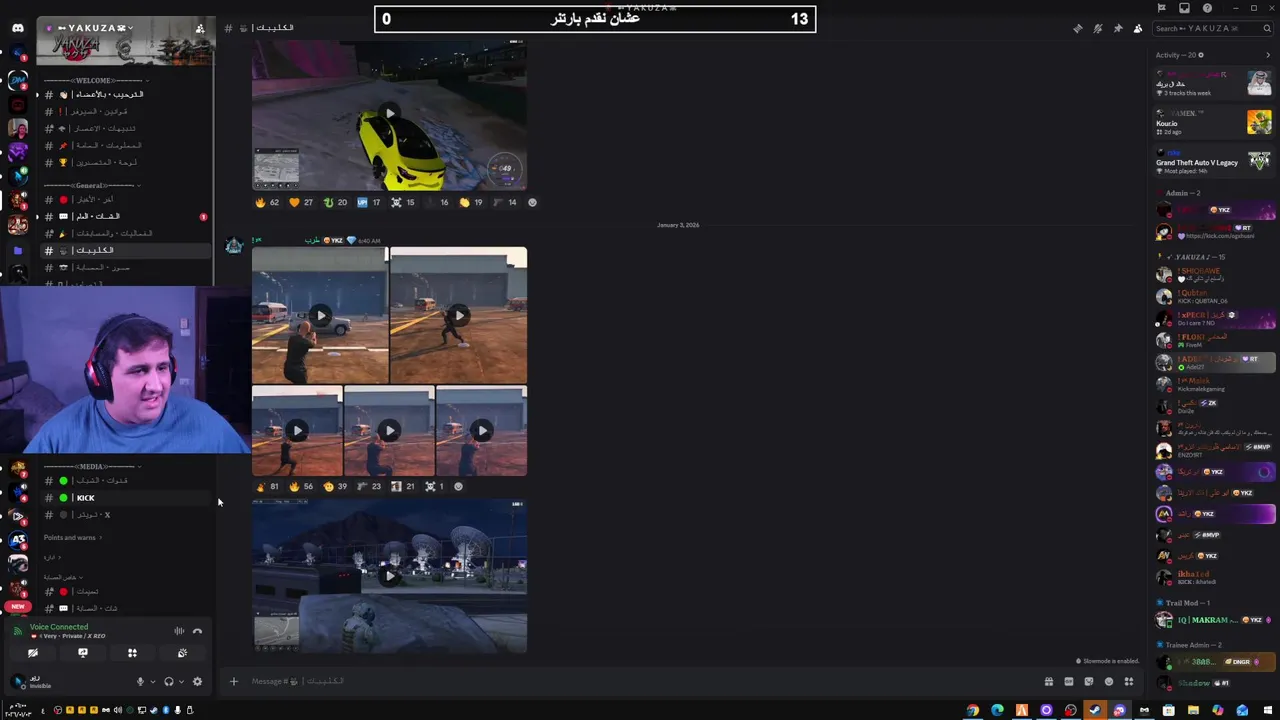Toggle fire reaction showing 62
This screenshot has width=1280, height=720.
[267, 203]
